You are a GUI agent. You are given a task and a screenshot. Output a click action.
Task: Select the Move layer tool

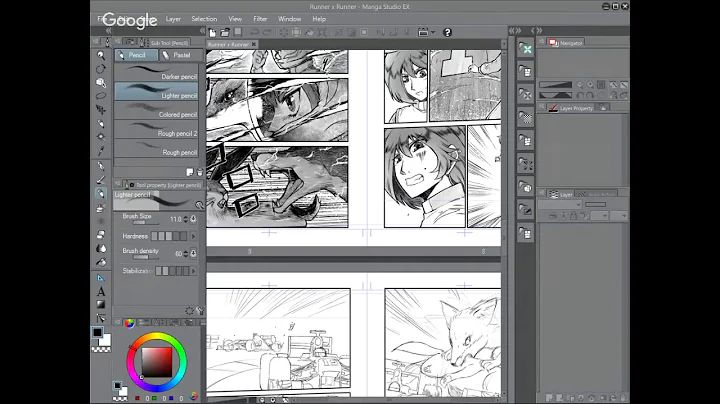(101, 110)
